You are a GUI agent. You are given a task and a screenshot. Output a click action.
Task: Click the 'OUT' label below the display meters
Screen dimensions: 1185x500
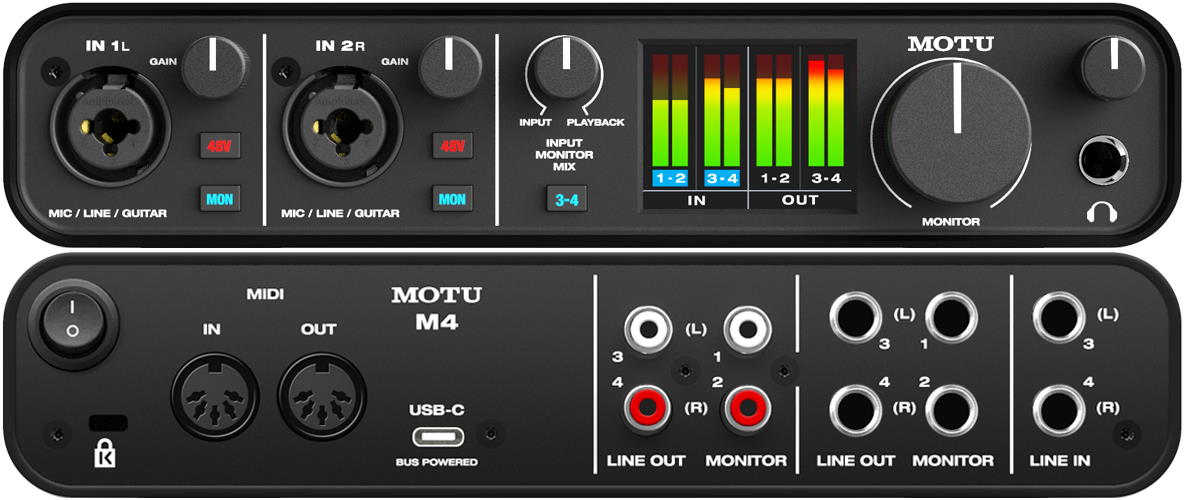pos(800,200)
